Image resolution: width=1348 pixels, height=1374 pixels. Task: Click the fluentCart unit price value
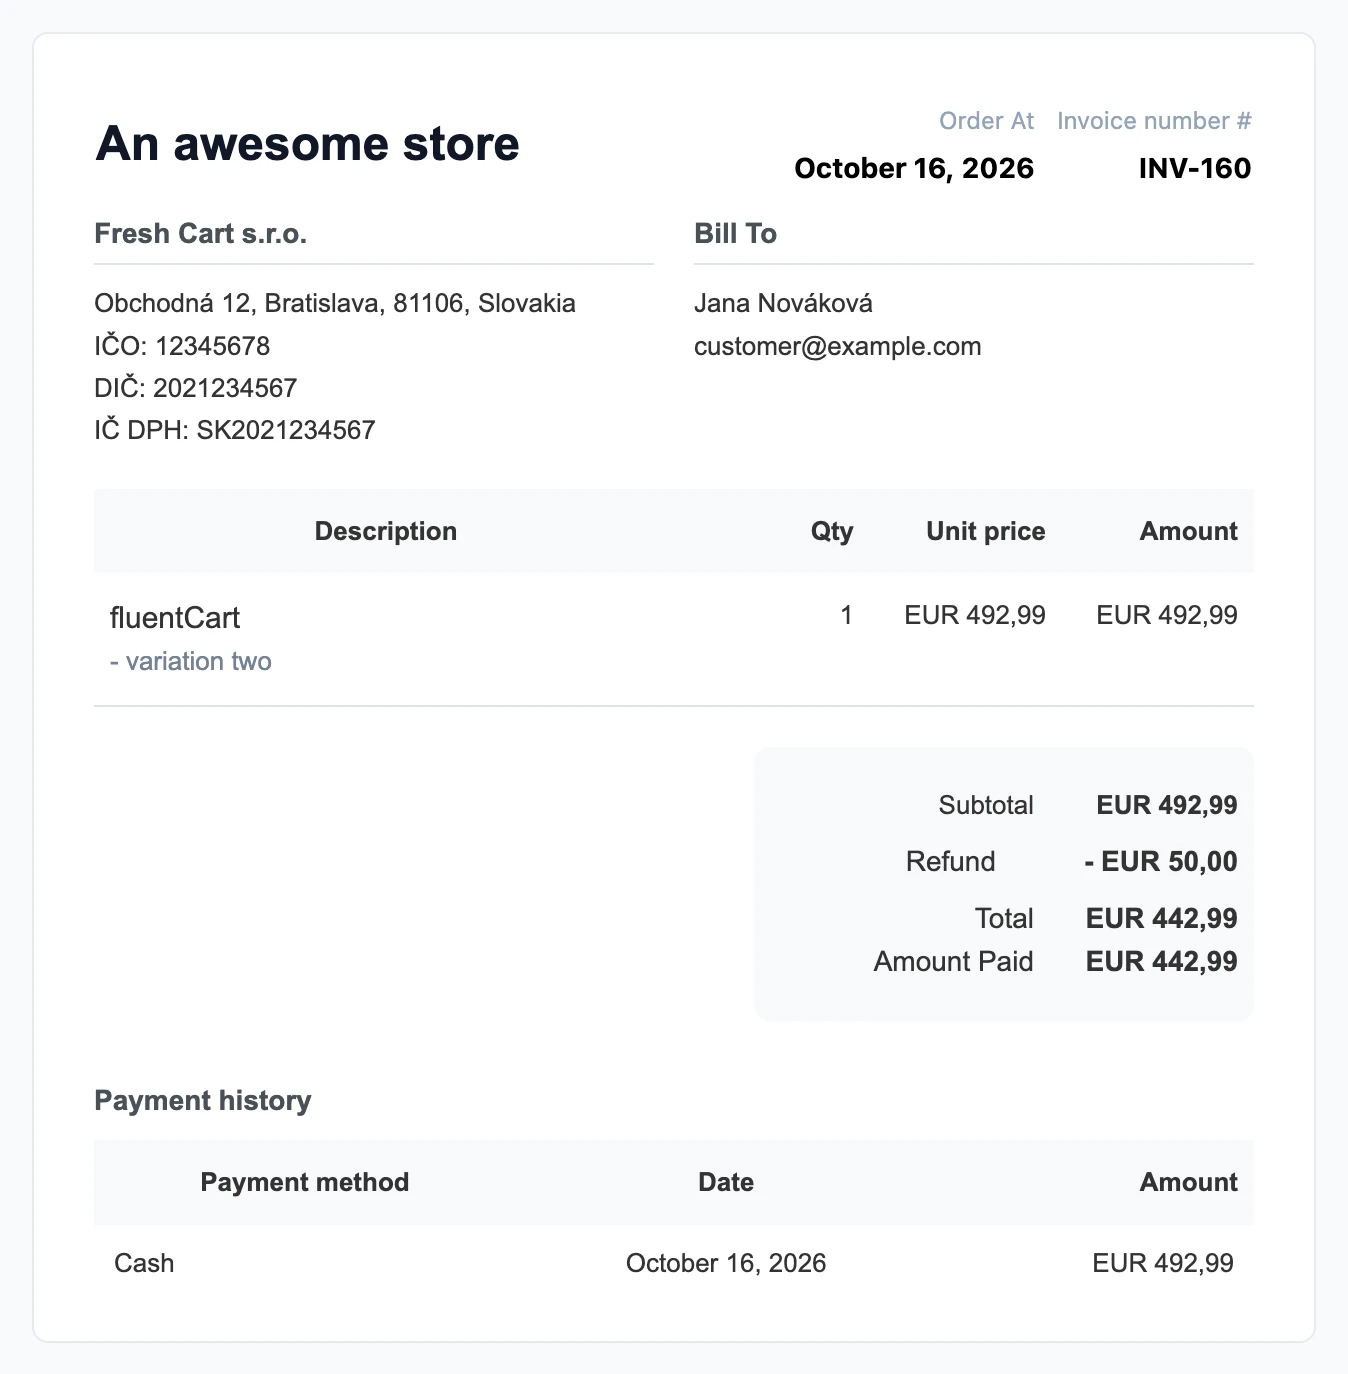tap(975, 615)
